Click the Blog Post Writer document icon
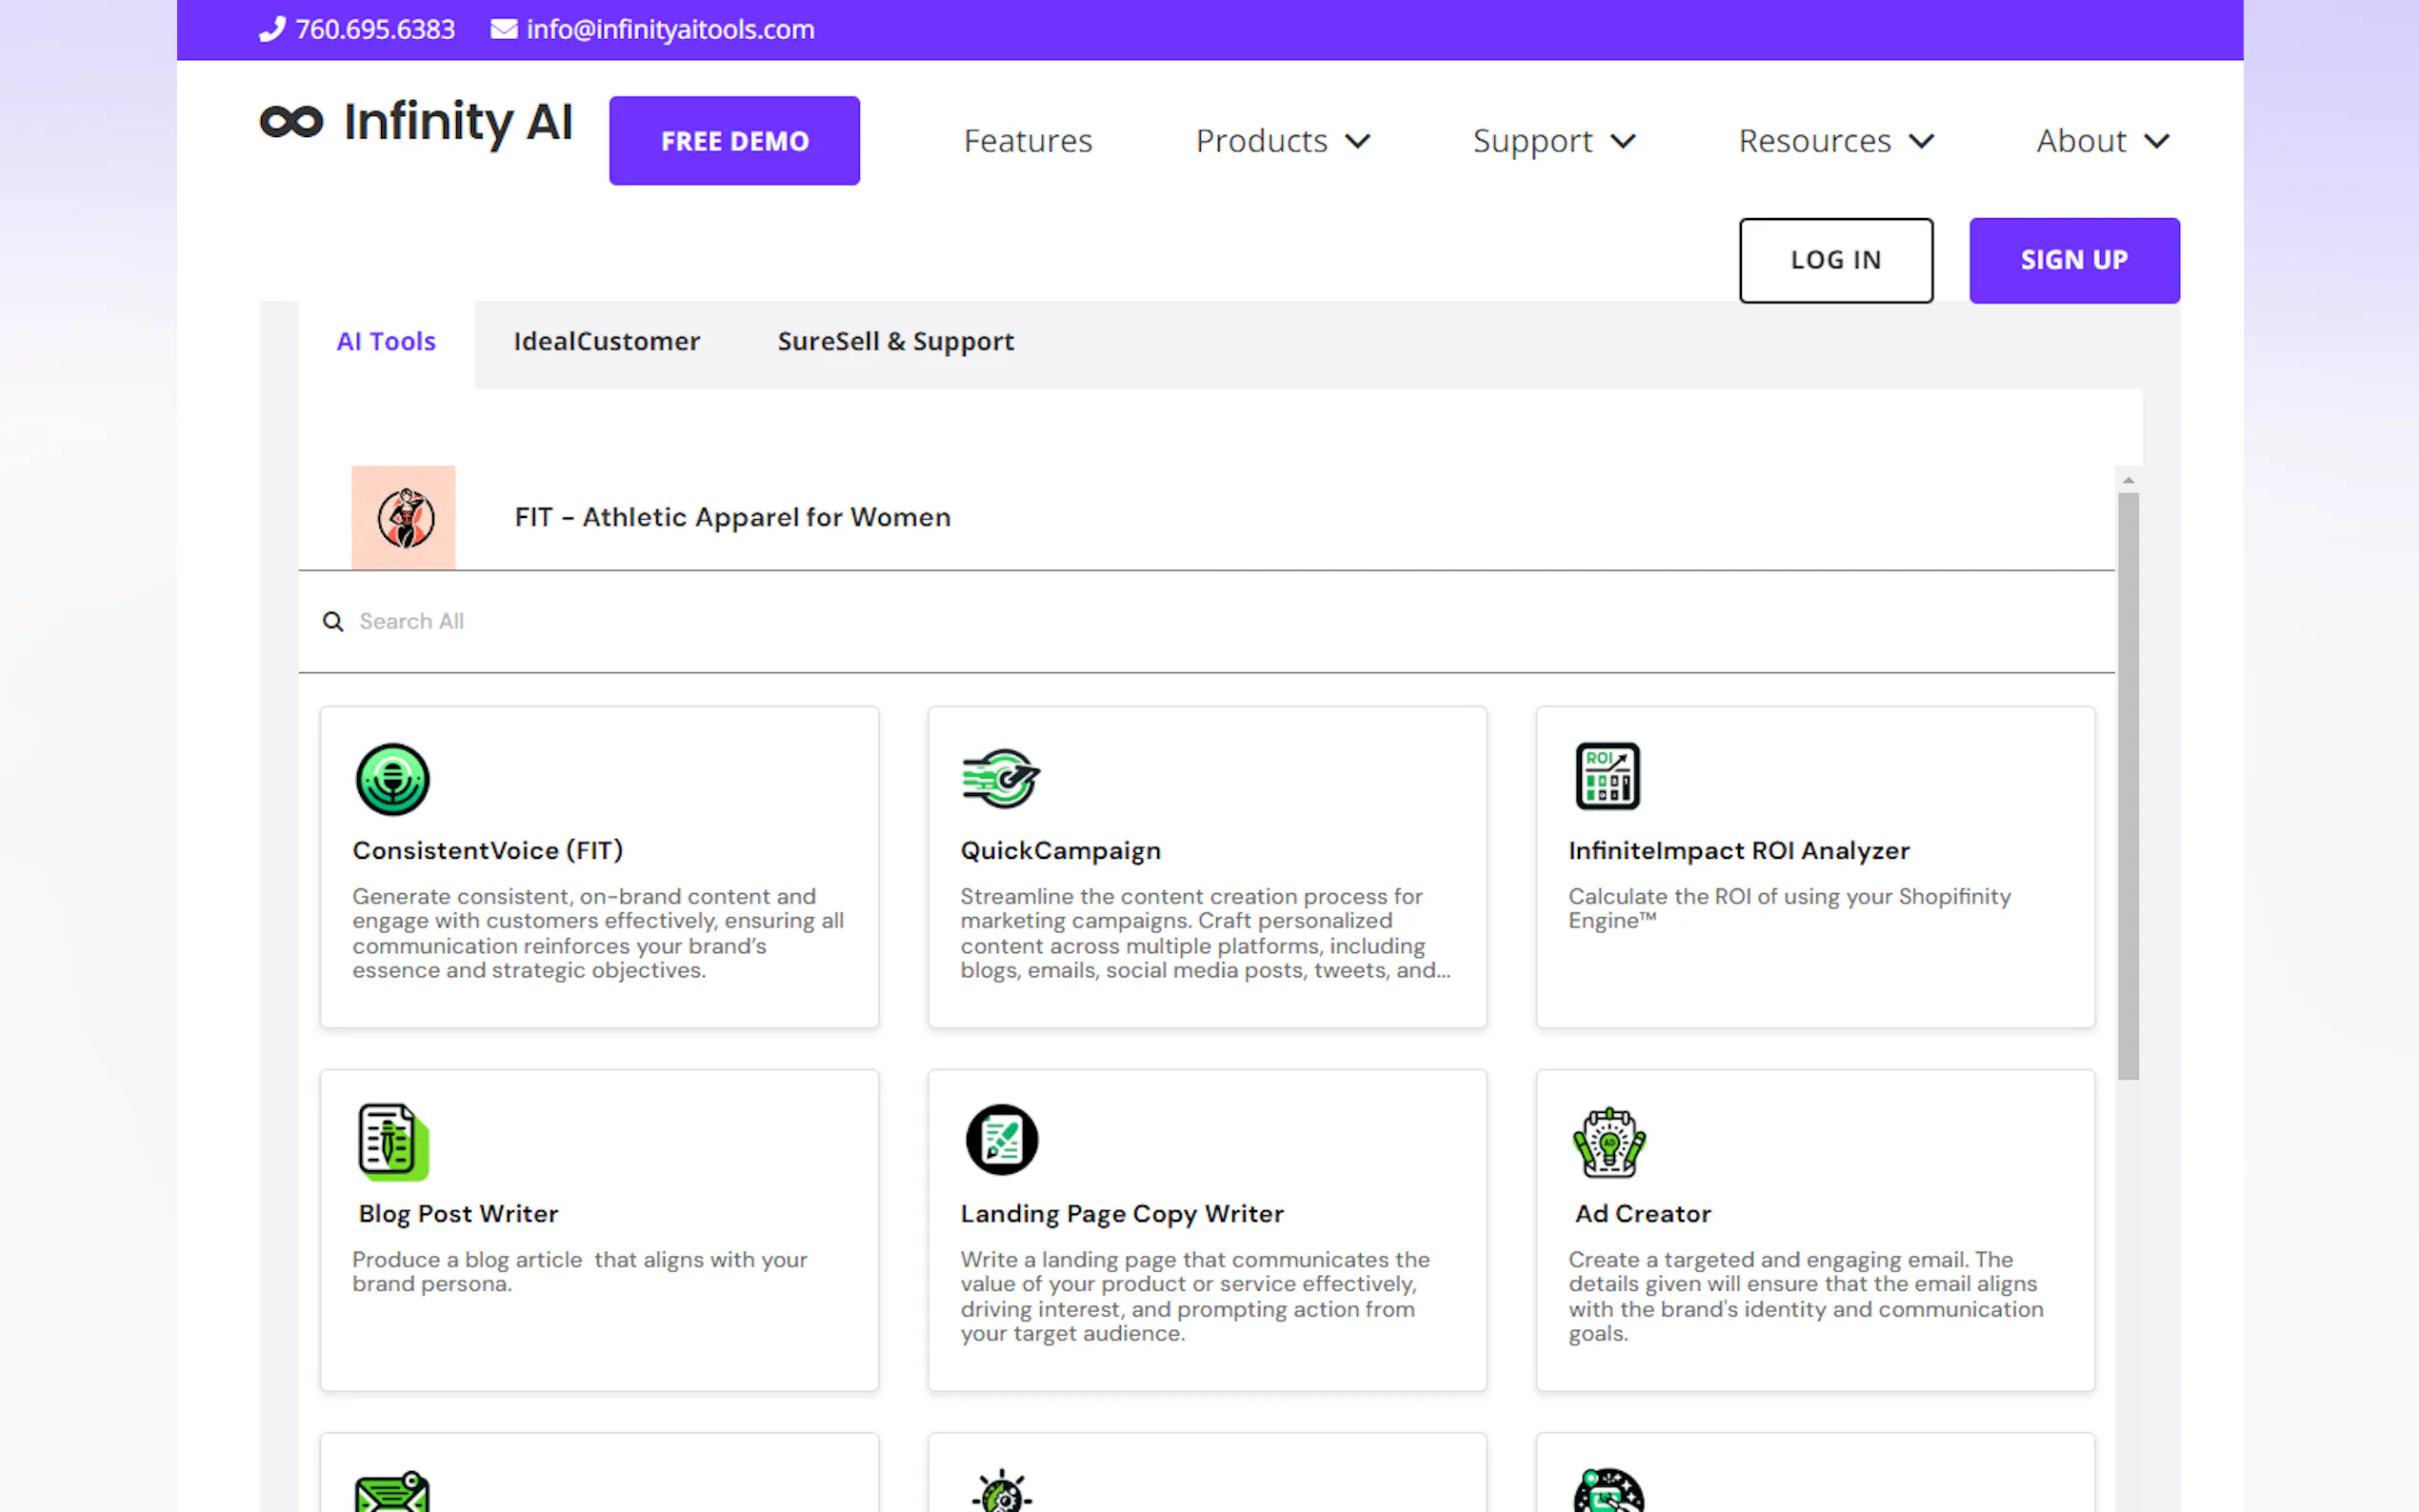 click(393, 1141)
